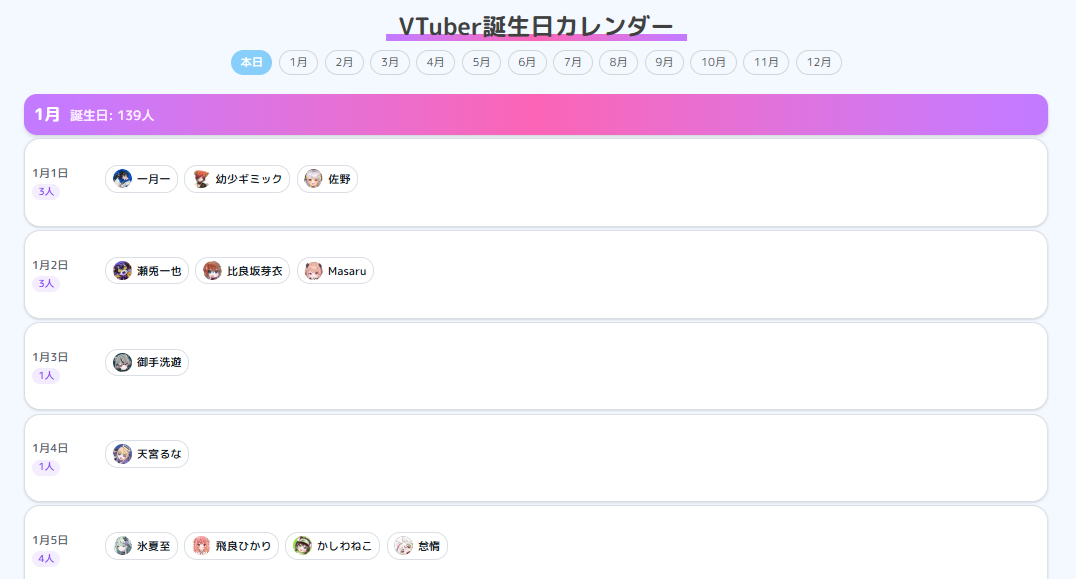Click the 4人 badge under 1月5日
Screen dimensions: 1076x579
click(x=46, y=558)
